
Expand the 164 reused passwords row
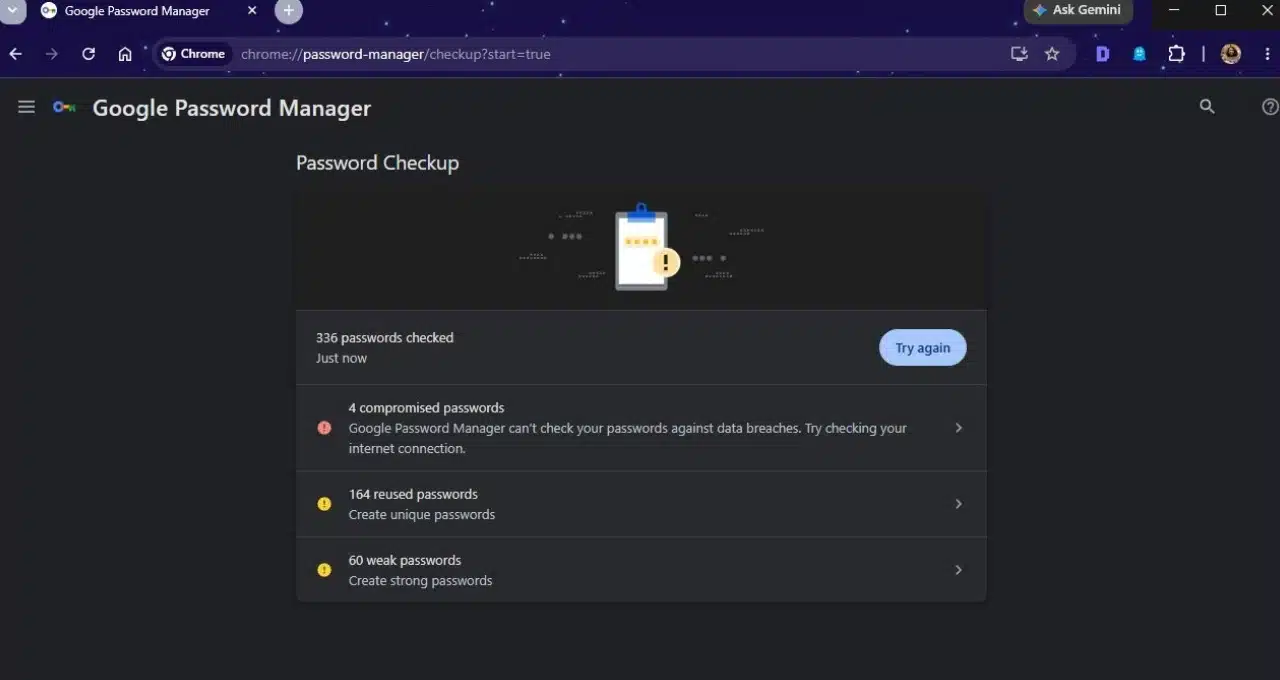pos(641,504)
